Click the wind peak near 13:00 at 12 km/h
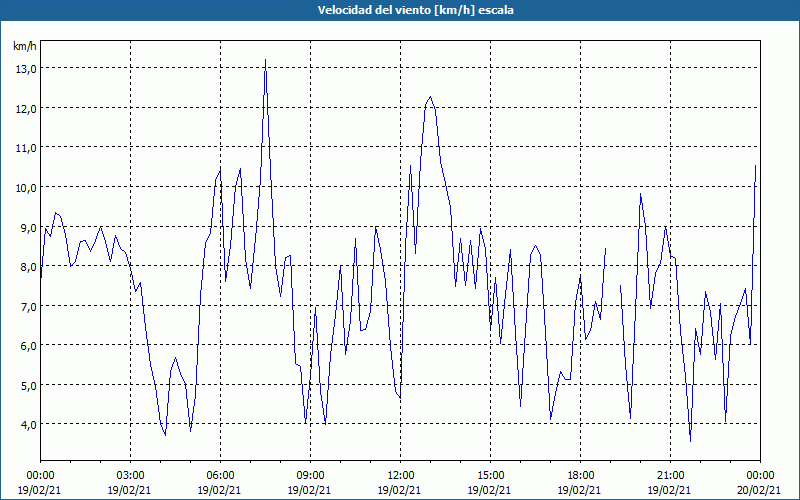 coord(430,97)
